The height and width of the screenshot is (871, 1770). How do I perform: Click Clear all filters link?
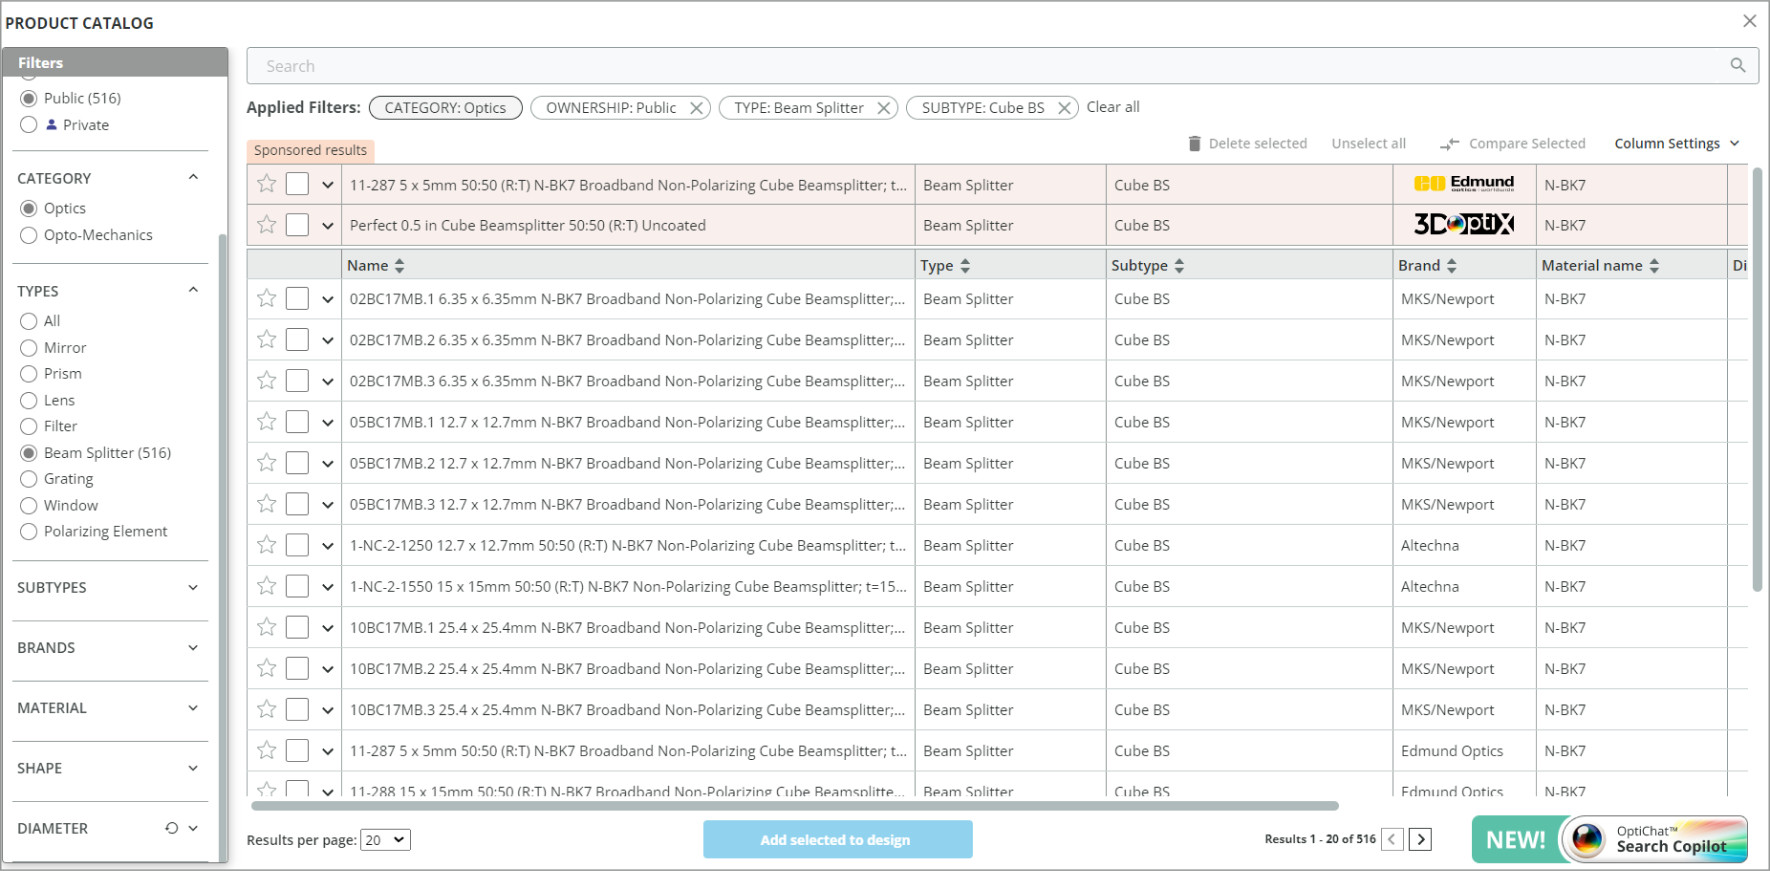(x=1113, y=107)
